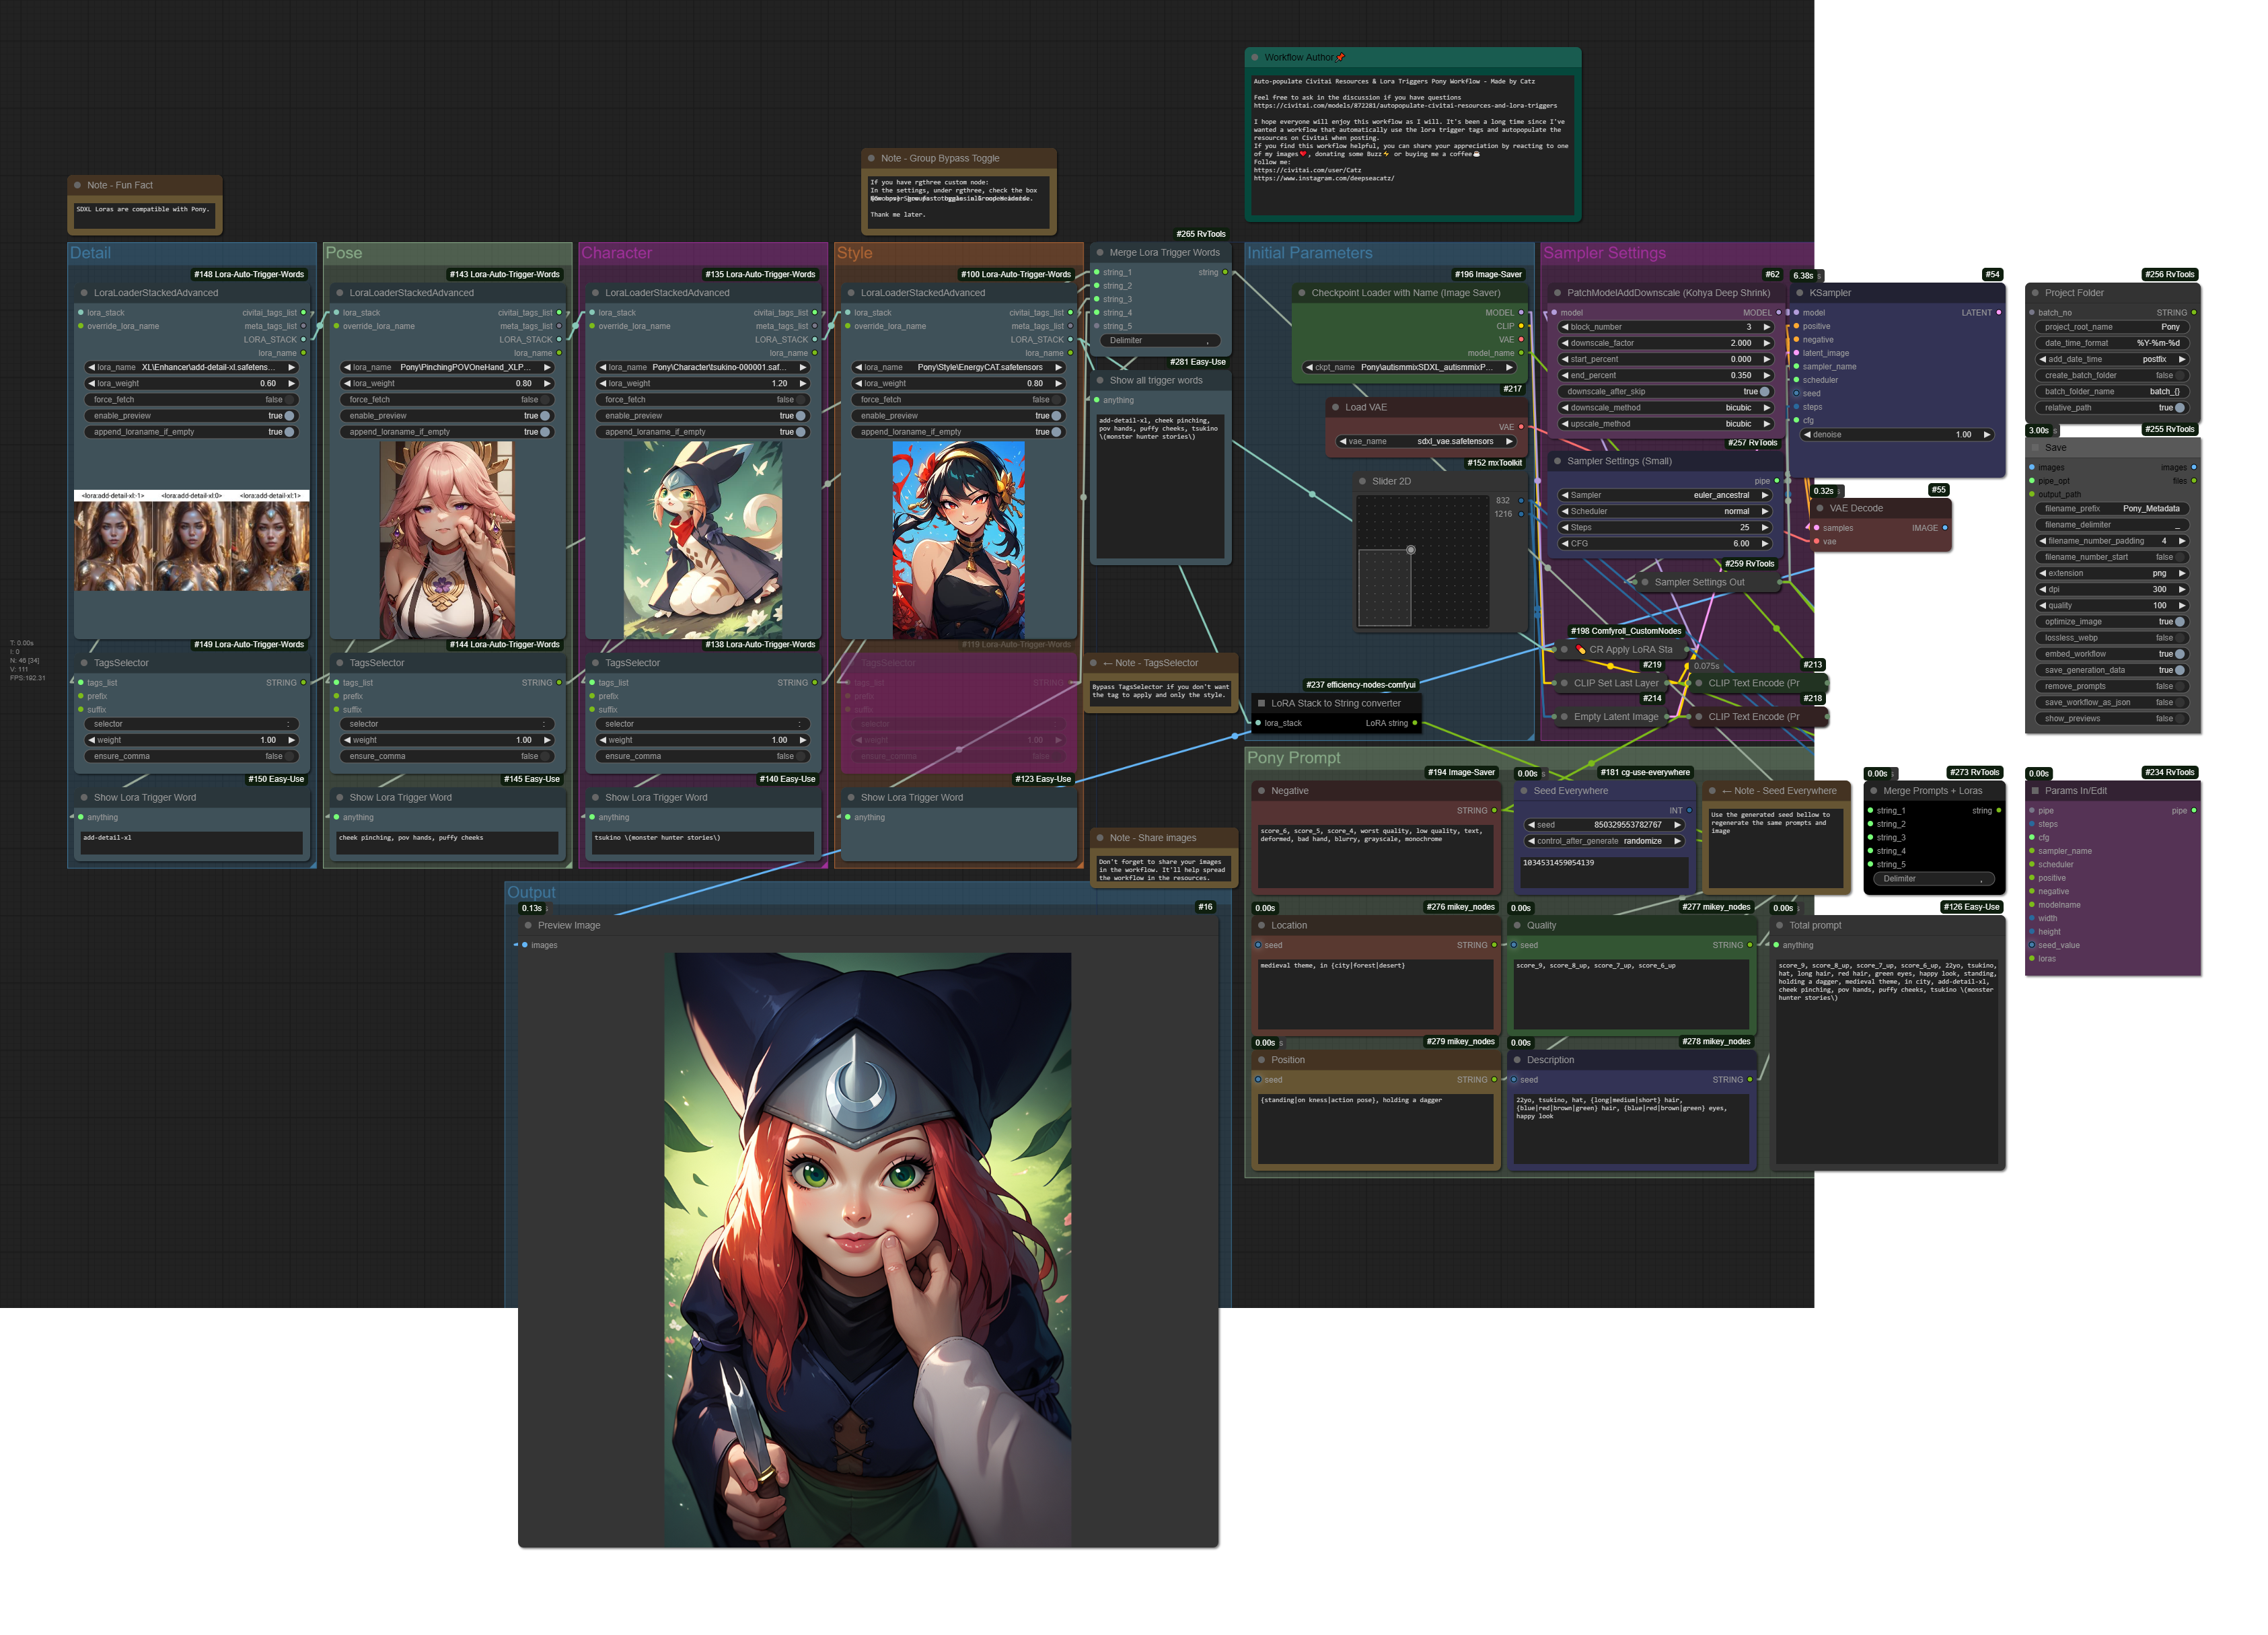Screen dimensions: 2268x1635
Task: Click the IMAGE output port on VAE Decode
Action: pyautogui.click(x=1944, y=528)
